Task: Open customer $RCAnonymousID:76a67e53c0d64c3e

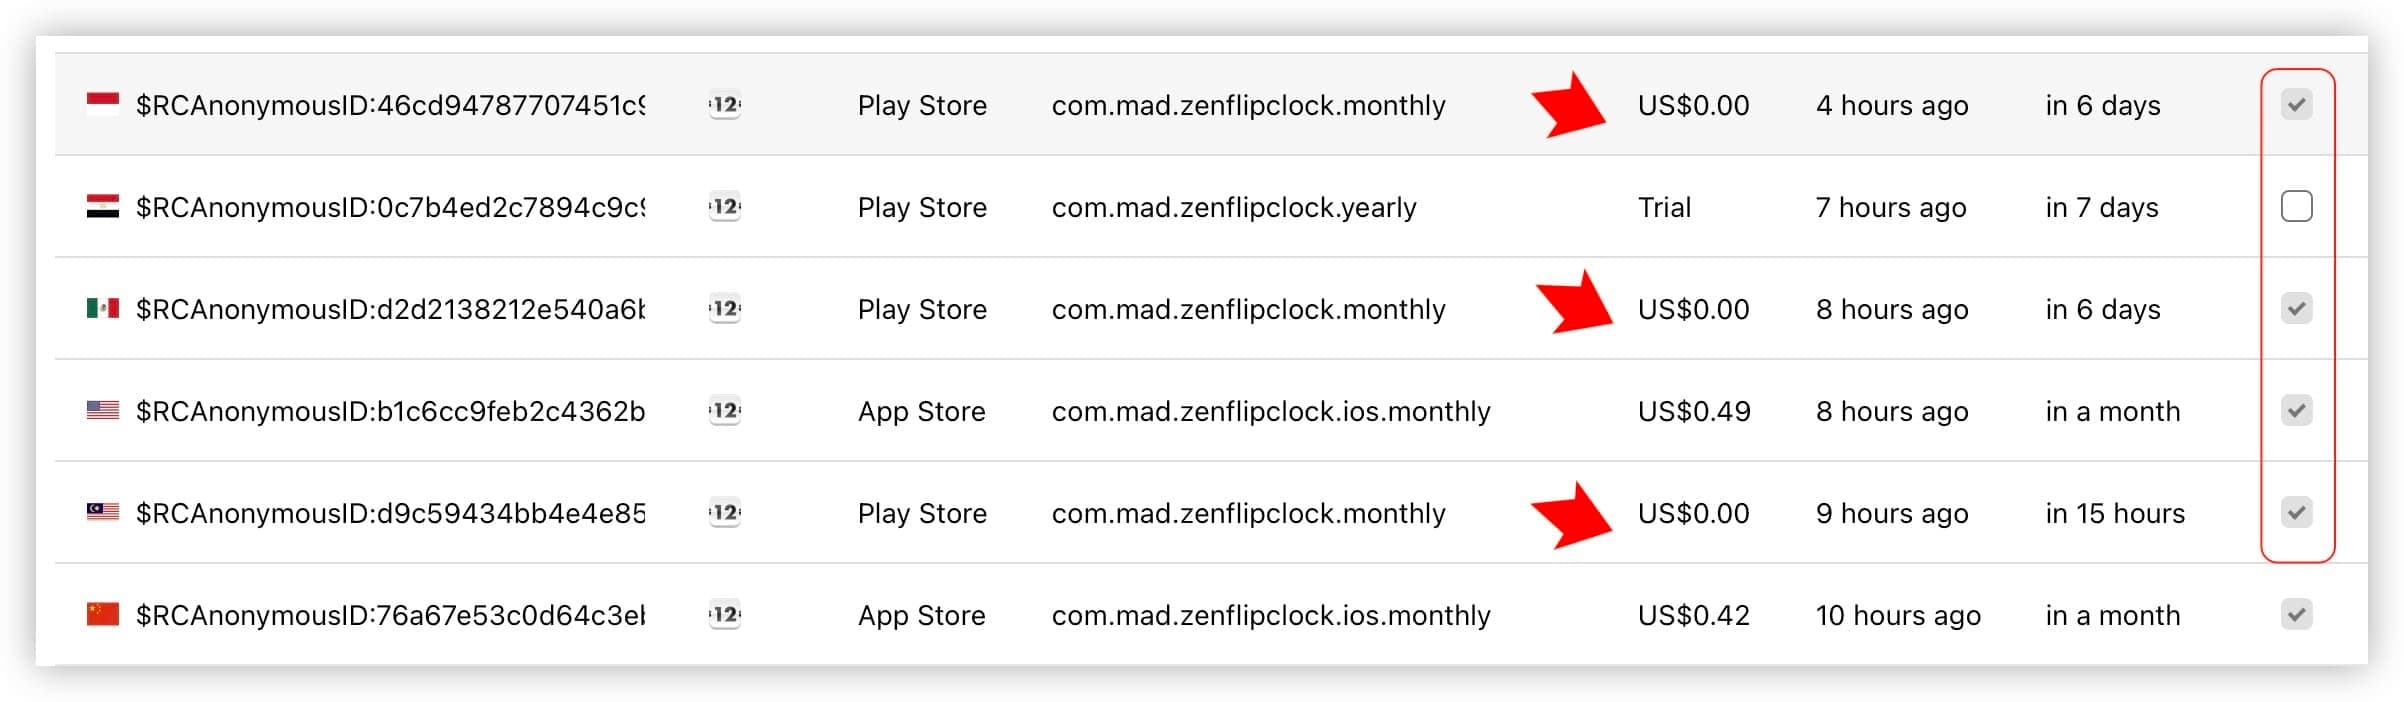Action: [390, 615]
